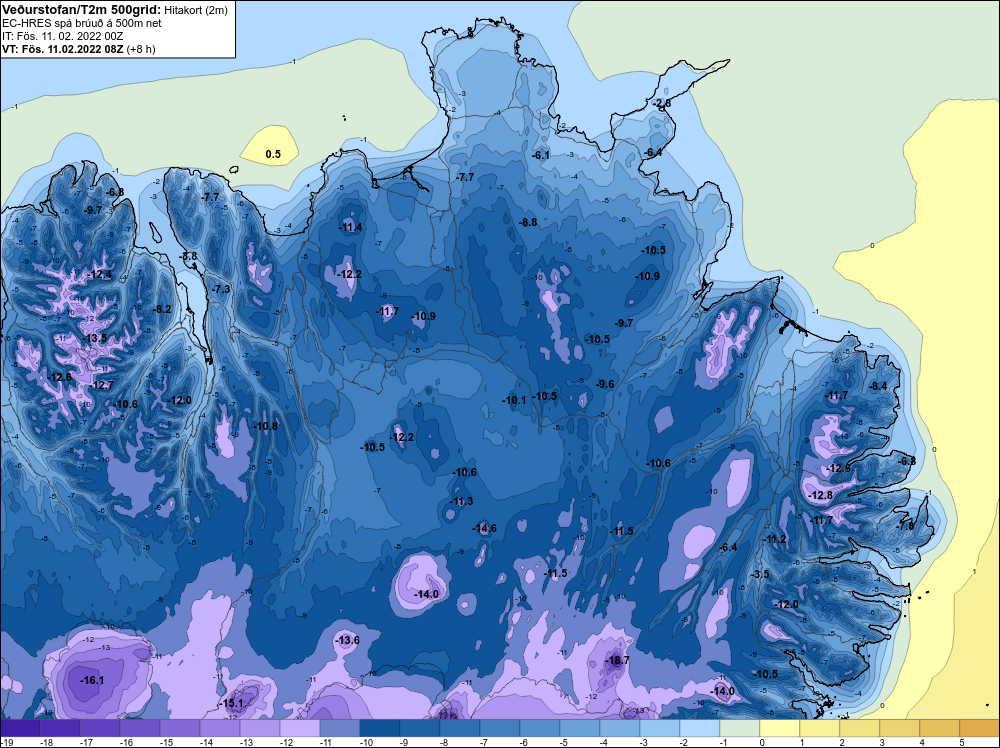Choose the pale green -1 legend swatch
The image size is (1000, 748).
tap(740, 728)
